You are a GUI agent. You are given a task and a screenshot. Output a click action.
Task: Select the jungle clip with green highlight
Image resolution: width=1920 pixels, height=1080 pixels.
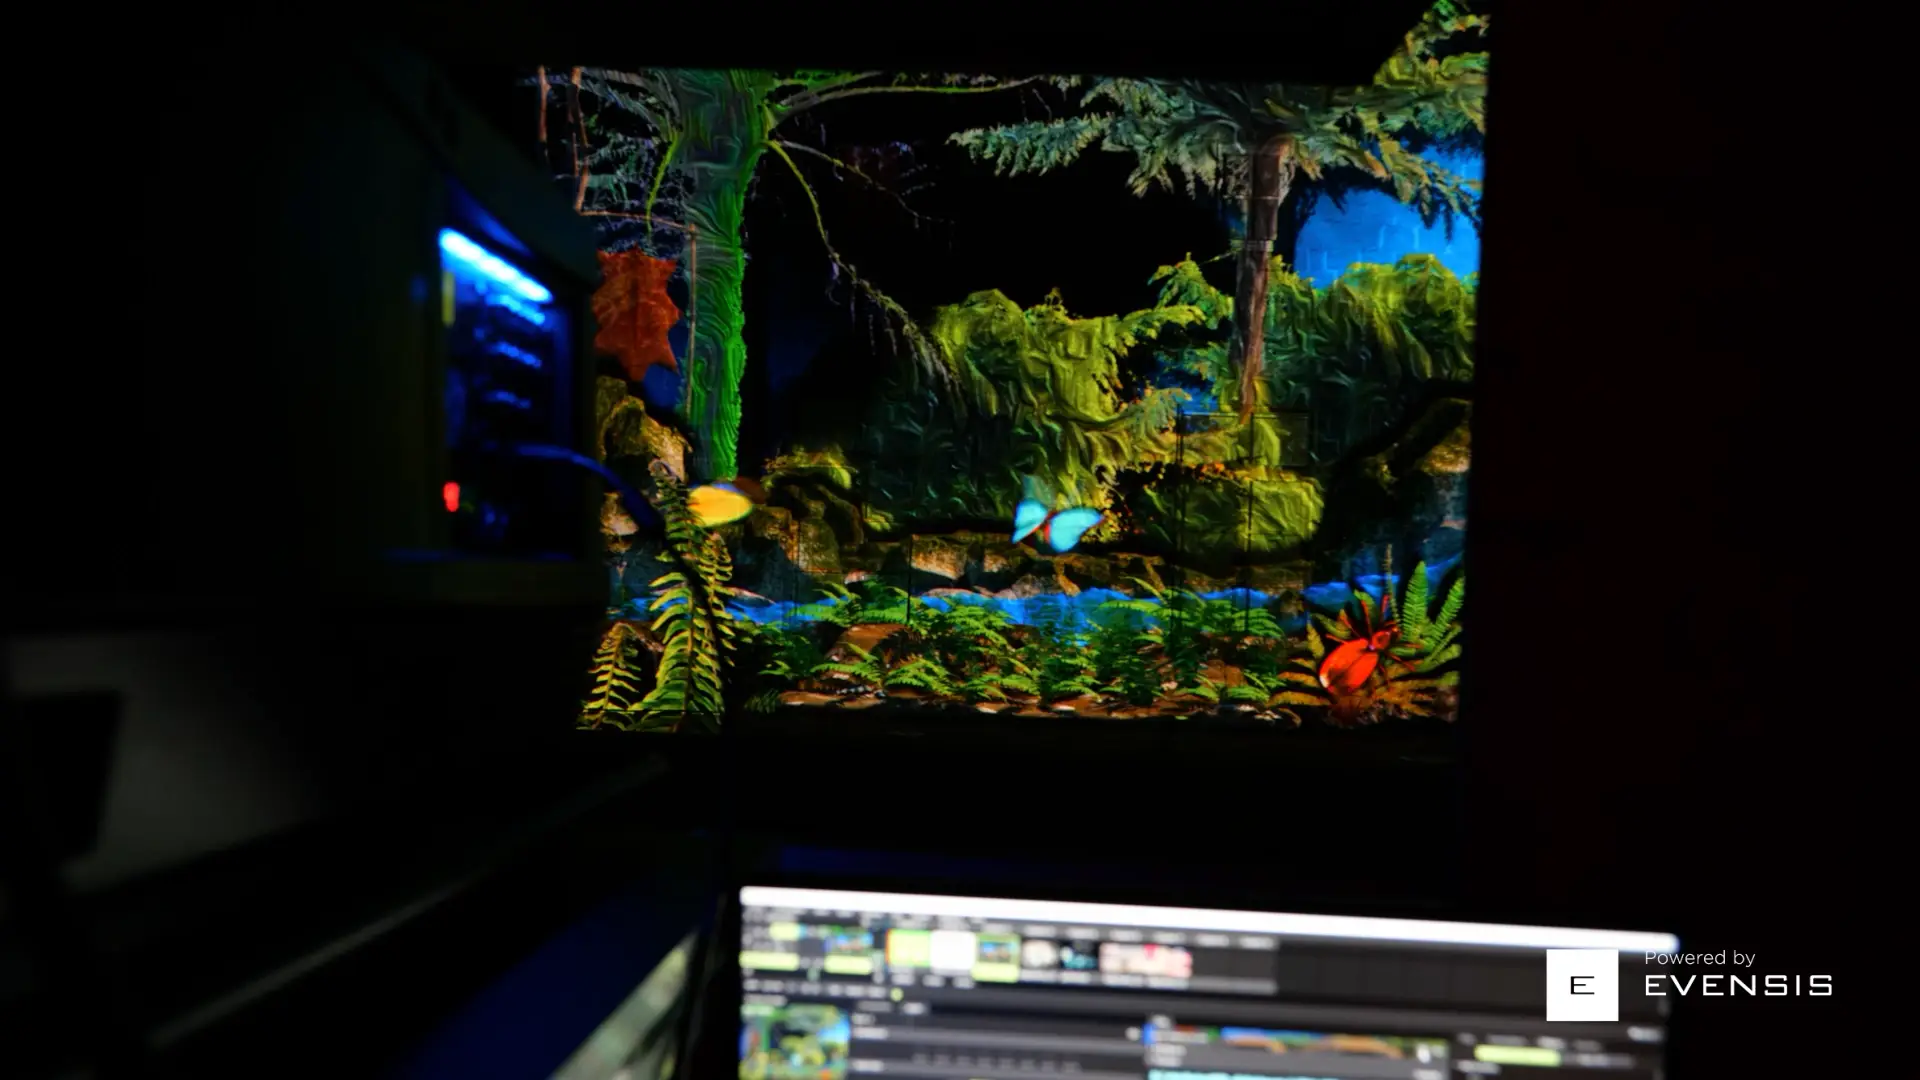(996, 957)
